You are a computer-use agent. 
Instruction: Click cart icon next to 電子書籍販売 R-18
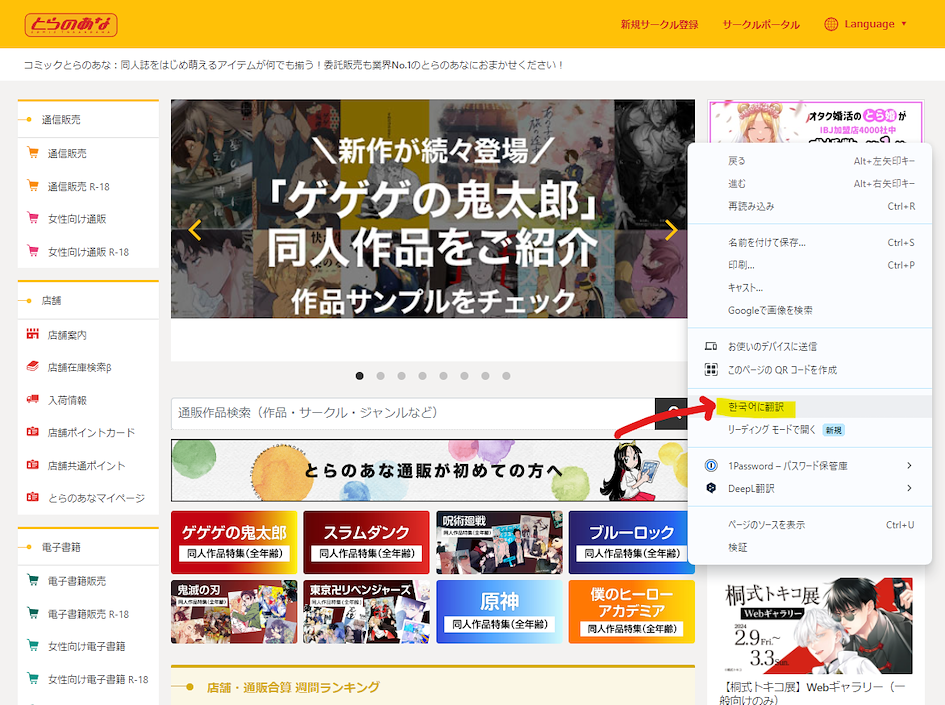coord(33,613)
